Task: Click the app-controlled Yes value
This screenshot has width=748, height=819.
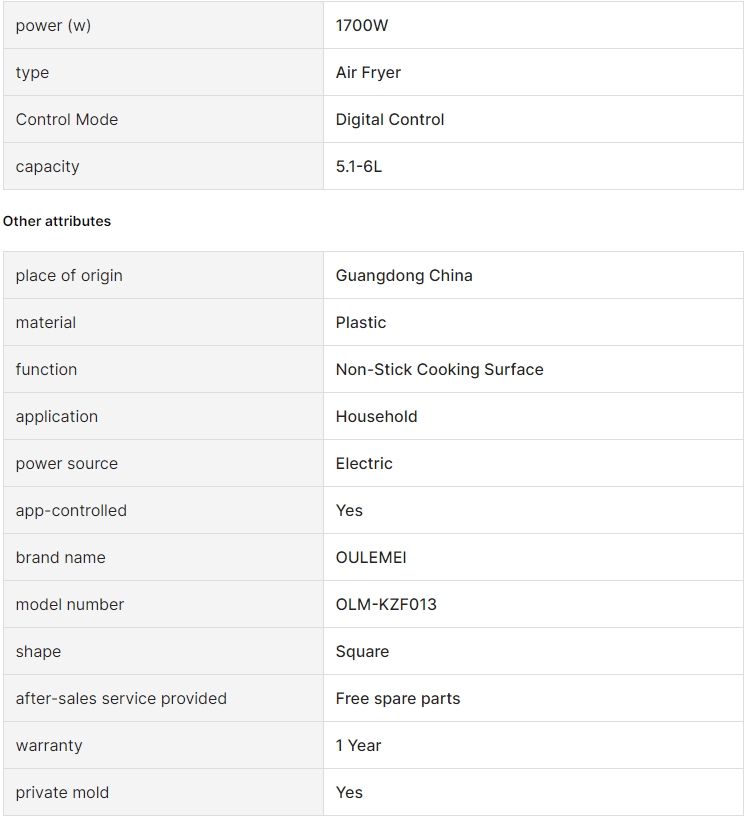Action: pyautogui.click(x=349, y=511)
